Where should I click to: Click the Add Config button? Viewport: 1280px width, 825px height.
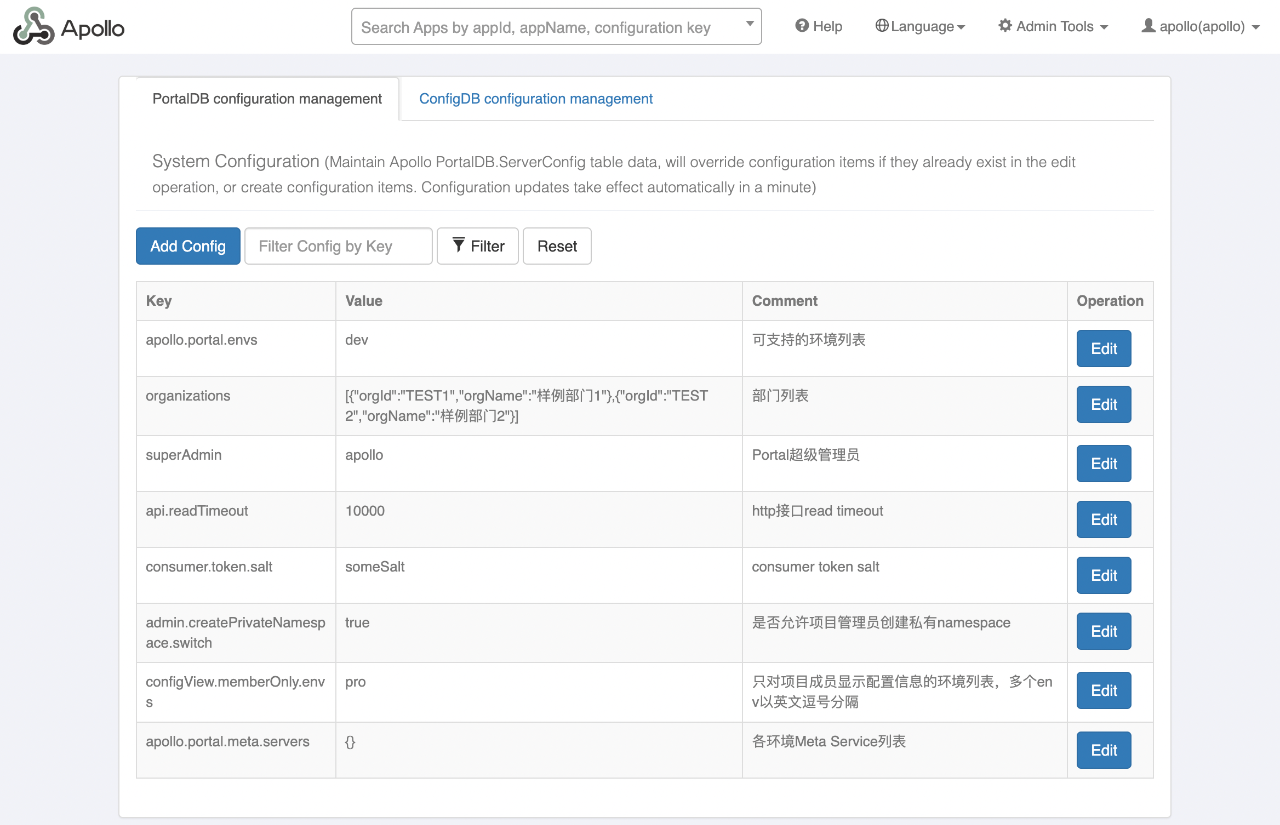pos(188,246)
